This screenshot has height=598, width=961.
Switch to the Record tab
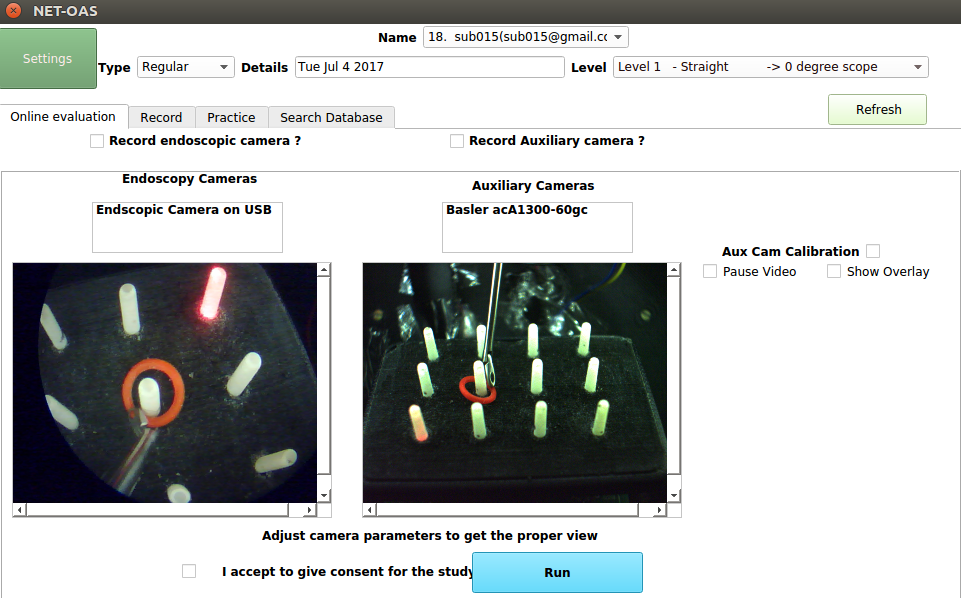coord(161,118)
